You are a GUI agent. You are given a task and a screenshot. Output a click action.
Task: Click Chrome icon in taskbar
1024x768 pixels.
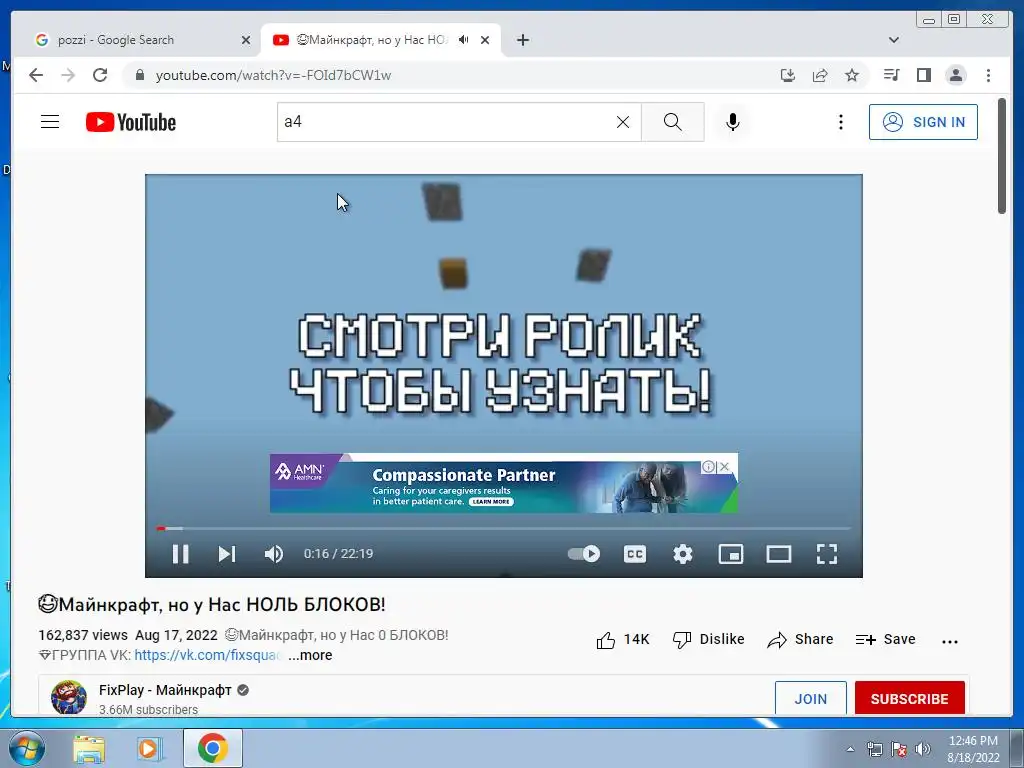212,748
